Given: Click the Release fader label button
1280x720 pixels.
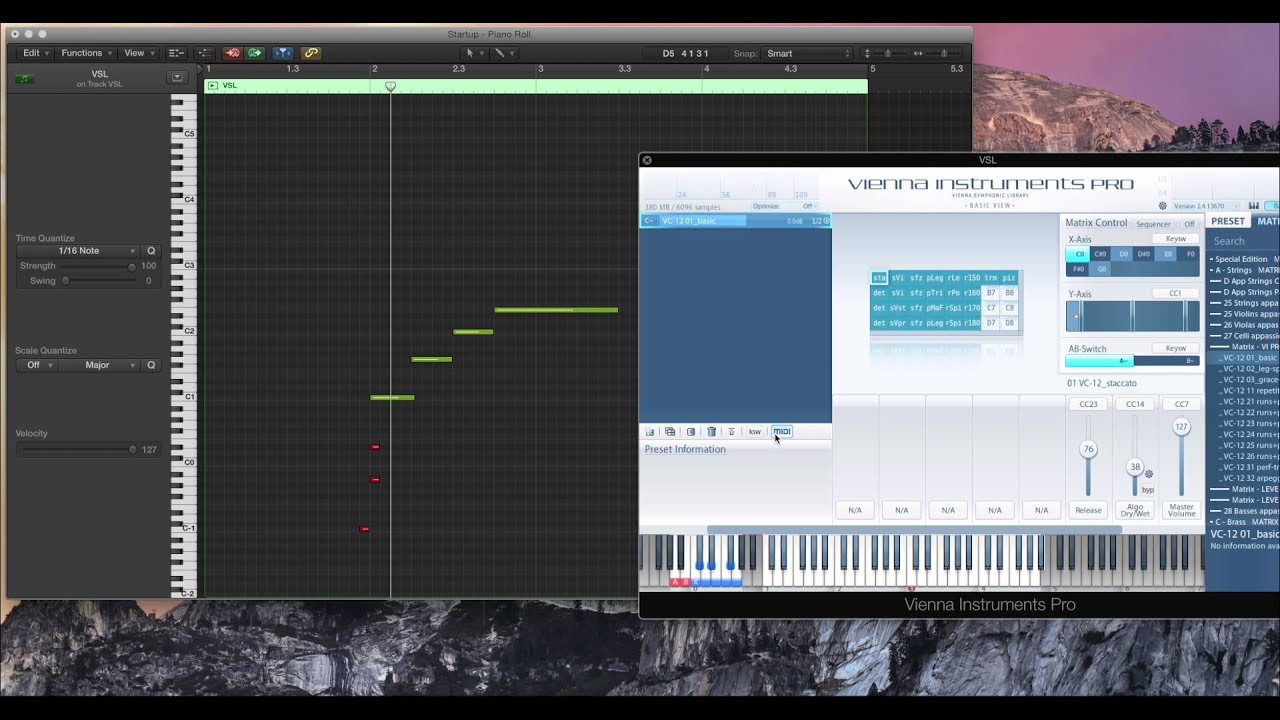Looking at the screenshot, I should click(x=1088, y=510).
